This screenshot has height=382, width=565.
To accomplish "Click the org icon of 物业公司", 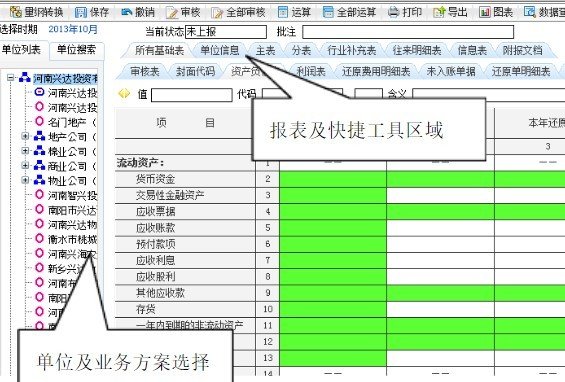I will [39, 180].
